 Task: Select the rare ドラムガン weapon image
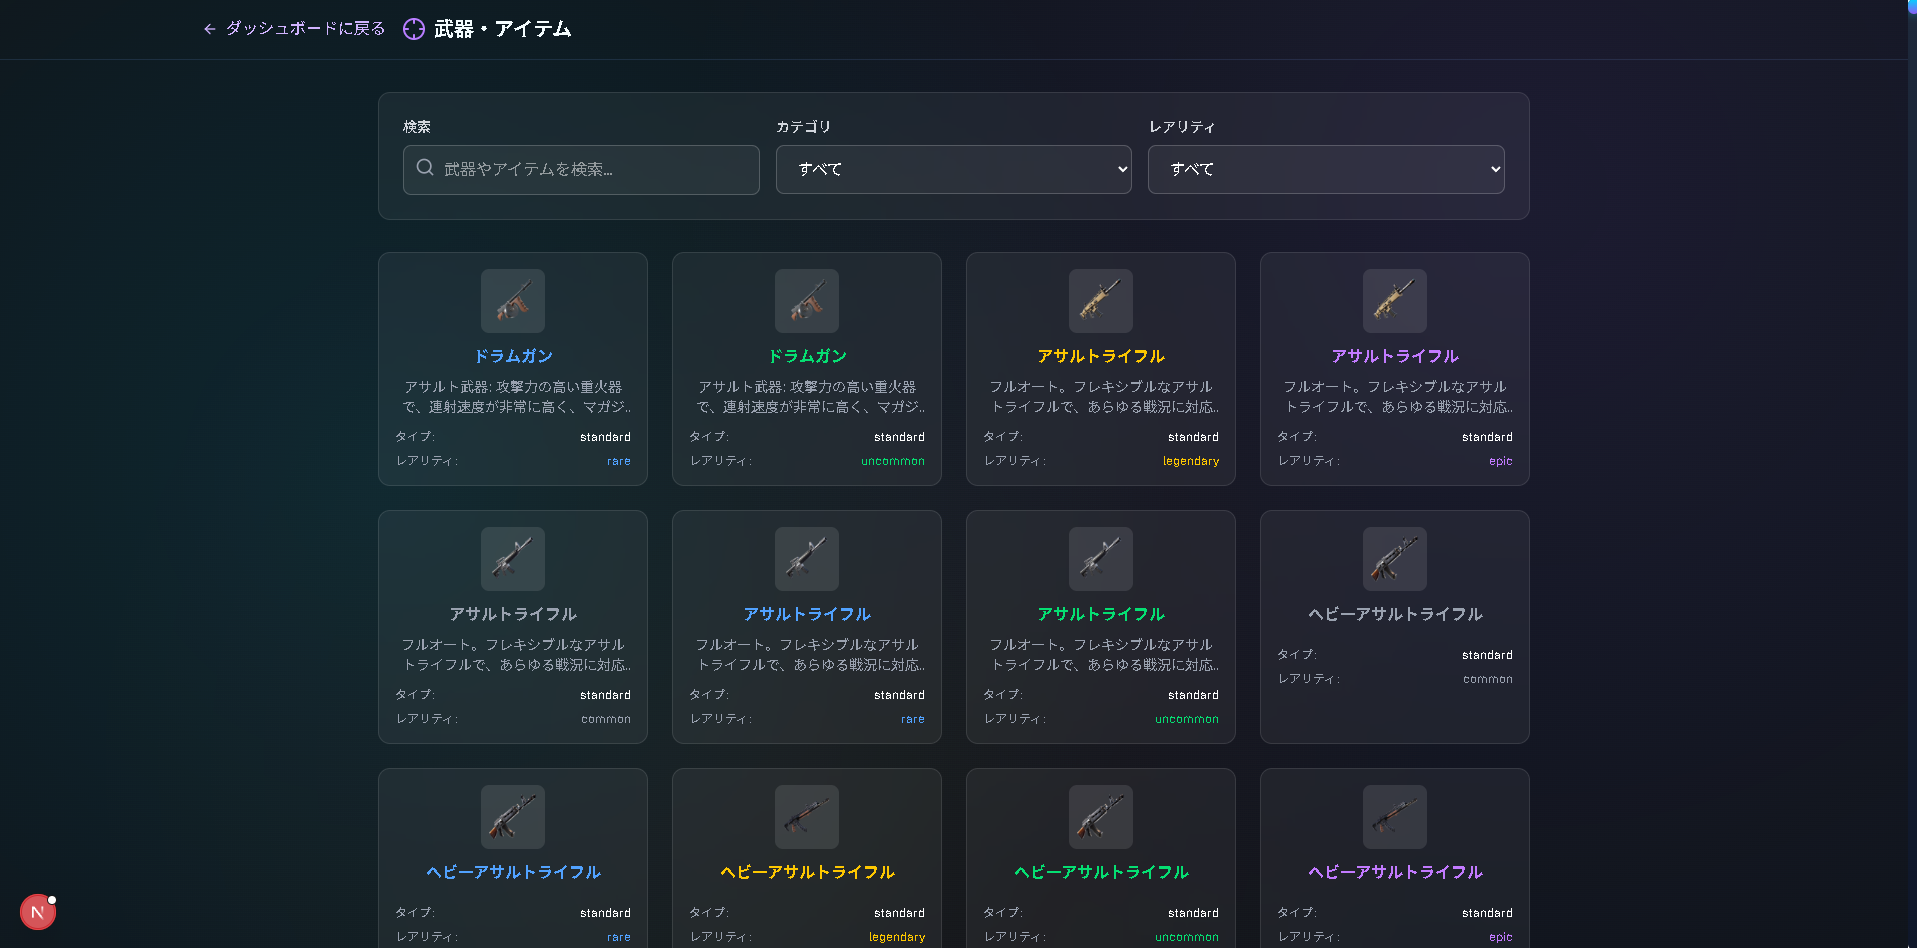coord(513,301)
